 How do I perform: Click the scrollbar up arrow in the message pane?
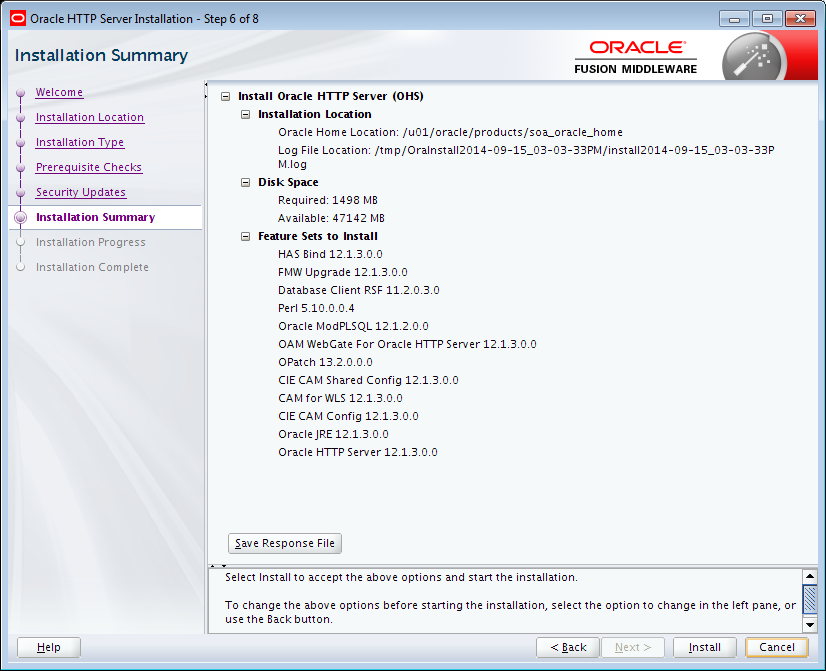[810, 575]
